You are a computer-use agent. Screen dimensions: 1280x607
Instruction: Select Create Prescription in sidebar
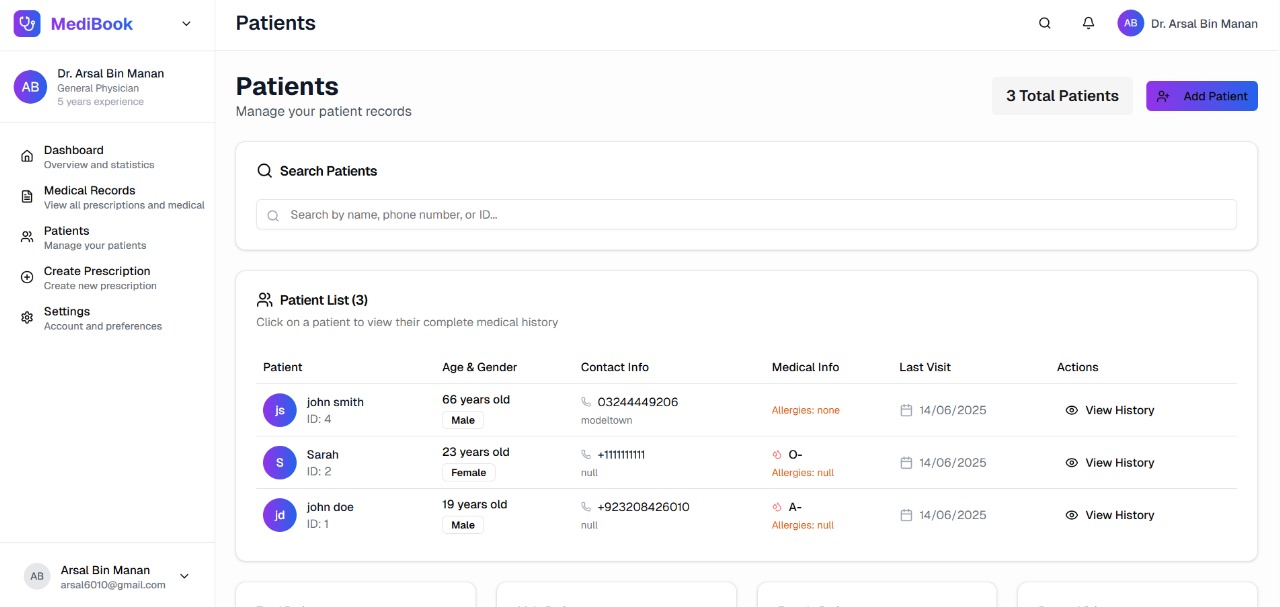point(97,272)
